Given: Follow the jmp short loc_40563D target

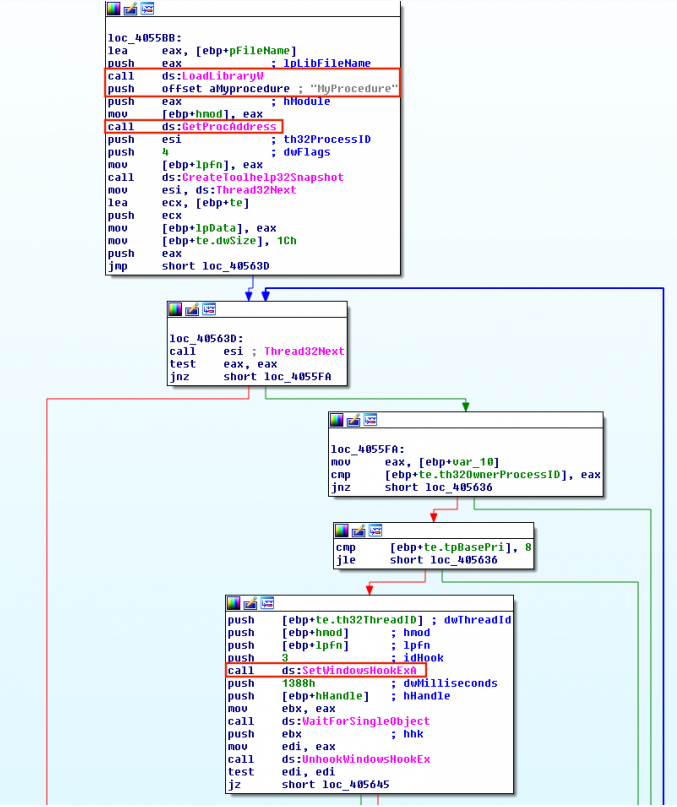Looking at the screenshot, I should (236, 266).
